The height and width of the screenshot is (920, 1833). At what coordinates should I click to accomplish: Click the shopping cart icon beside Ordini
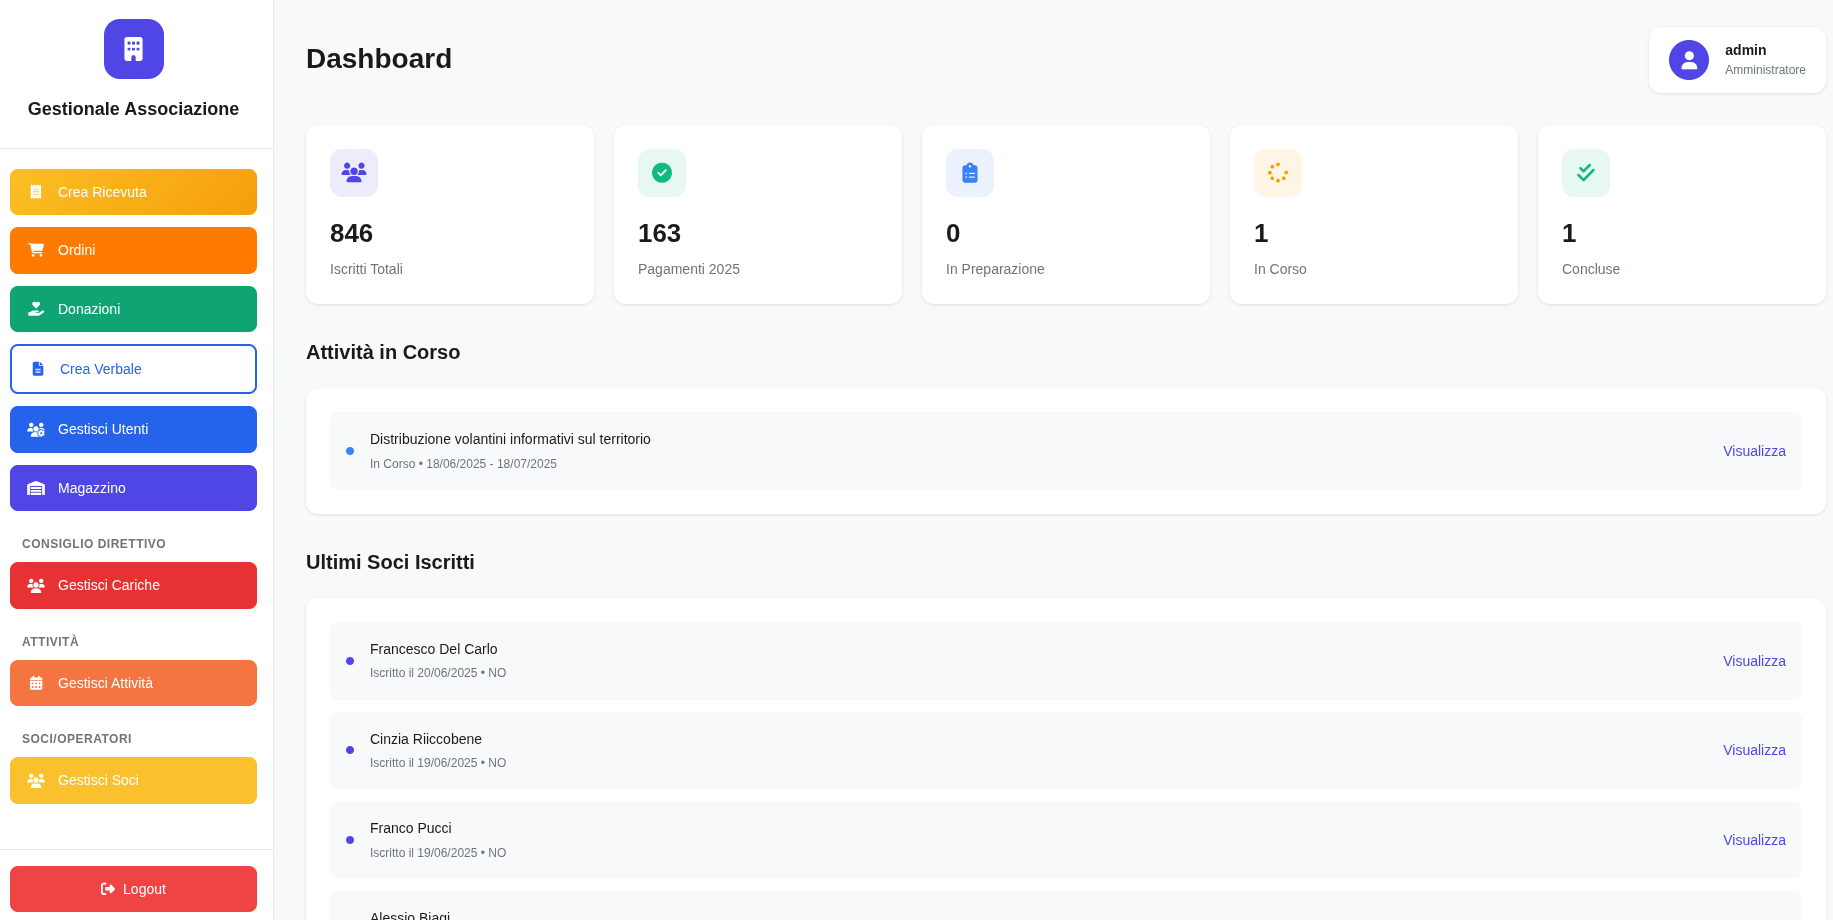[36, 250]
